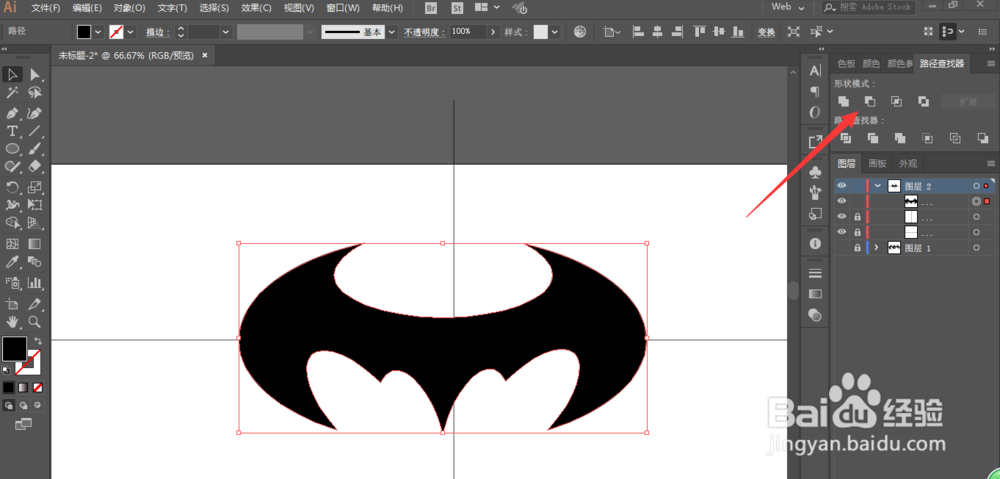This screenshot has width=1000, height=479.
Task: Choose the Hand tool
Action: (x=12, y=321)
